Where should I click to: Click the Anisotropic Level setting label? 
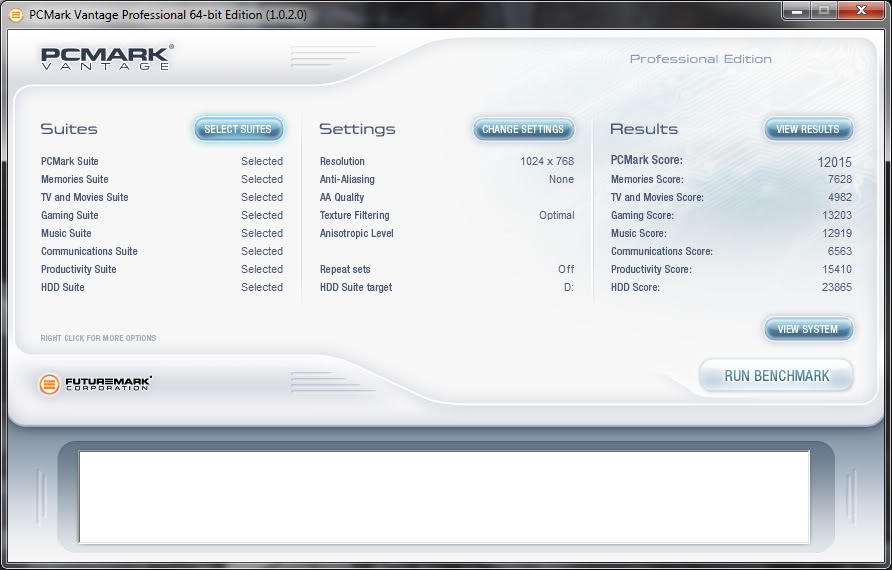357,233
